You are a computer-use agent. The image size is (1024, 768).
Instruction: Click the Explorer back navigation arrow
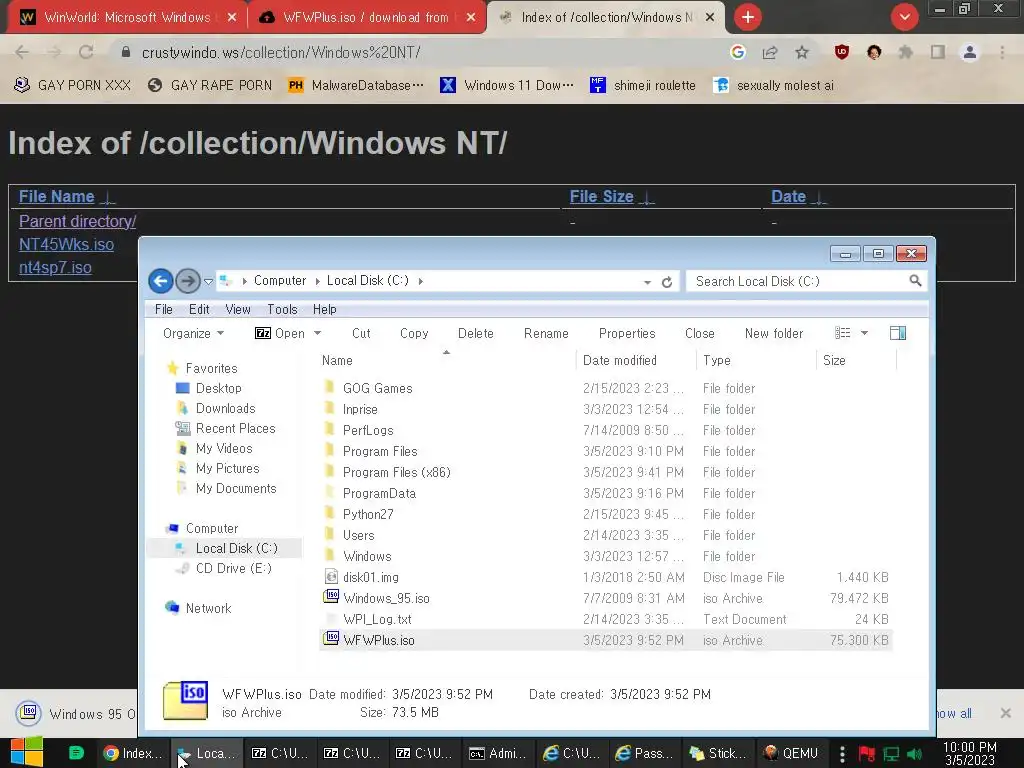[x=161, y=281]
